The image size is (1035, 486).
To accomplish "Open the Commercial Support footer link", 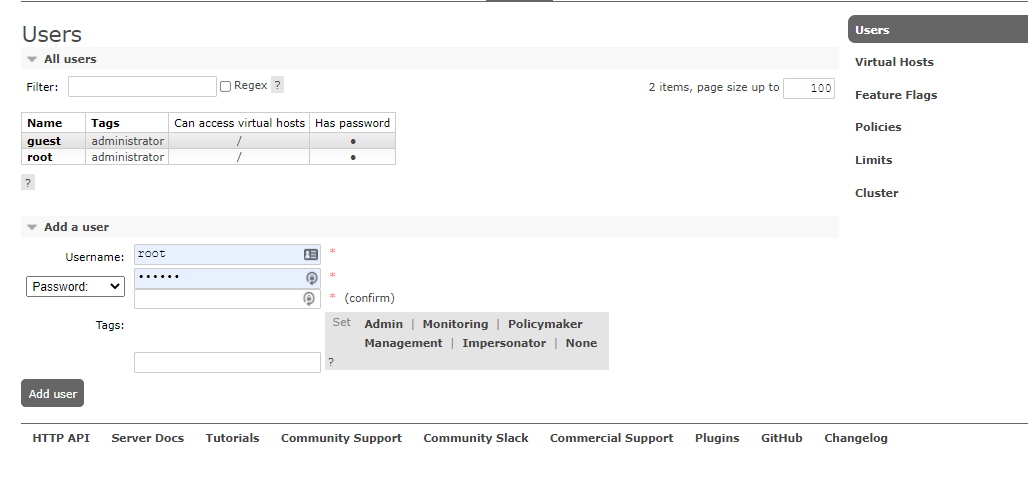I will (611, 438).
